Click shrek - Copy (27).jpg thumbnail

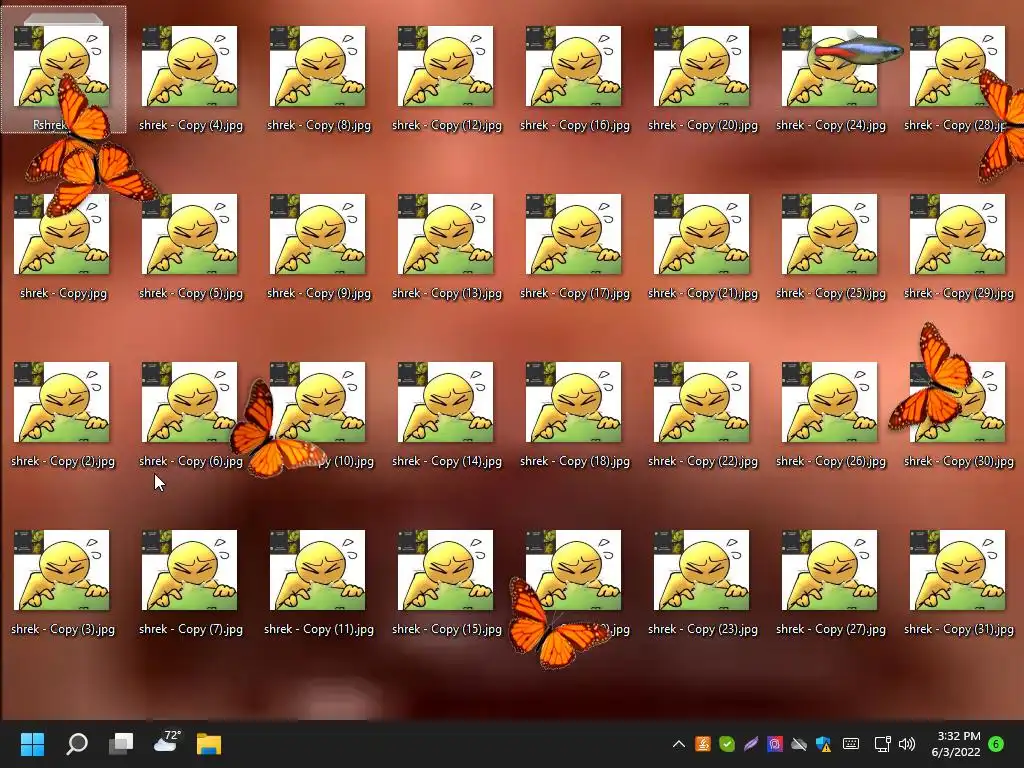tap(829, 571)
